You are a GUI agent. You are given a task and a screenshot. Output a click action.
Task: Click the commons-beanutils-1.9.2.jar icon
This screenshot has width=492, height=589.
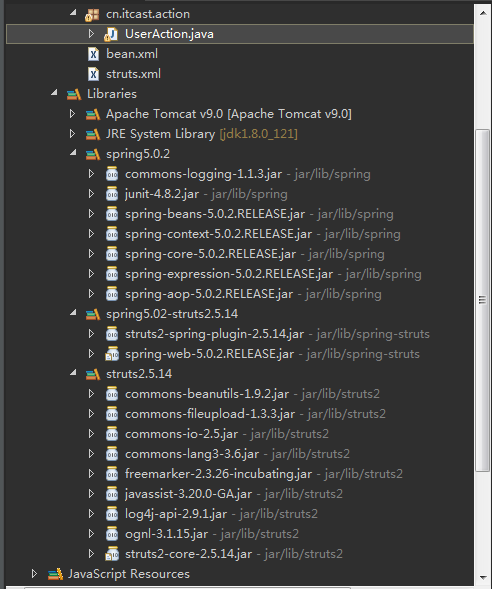click(x=112, y=394)
